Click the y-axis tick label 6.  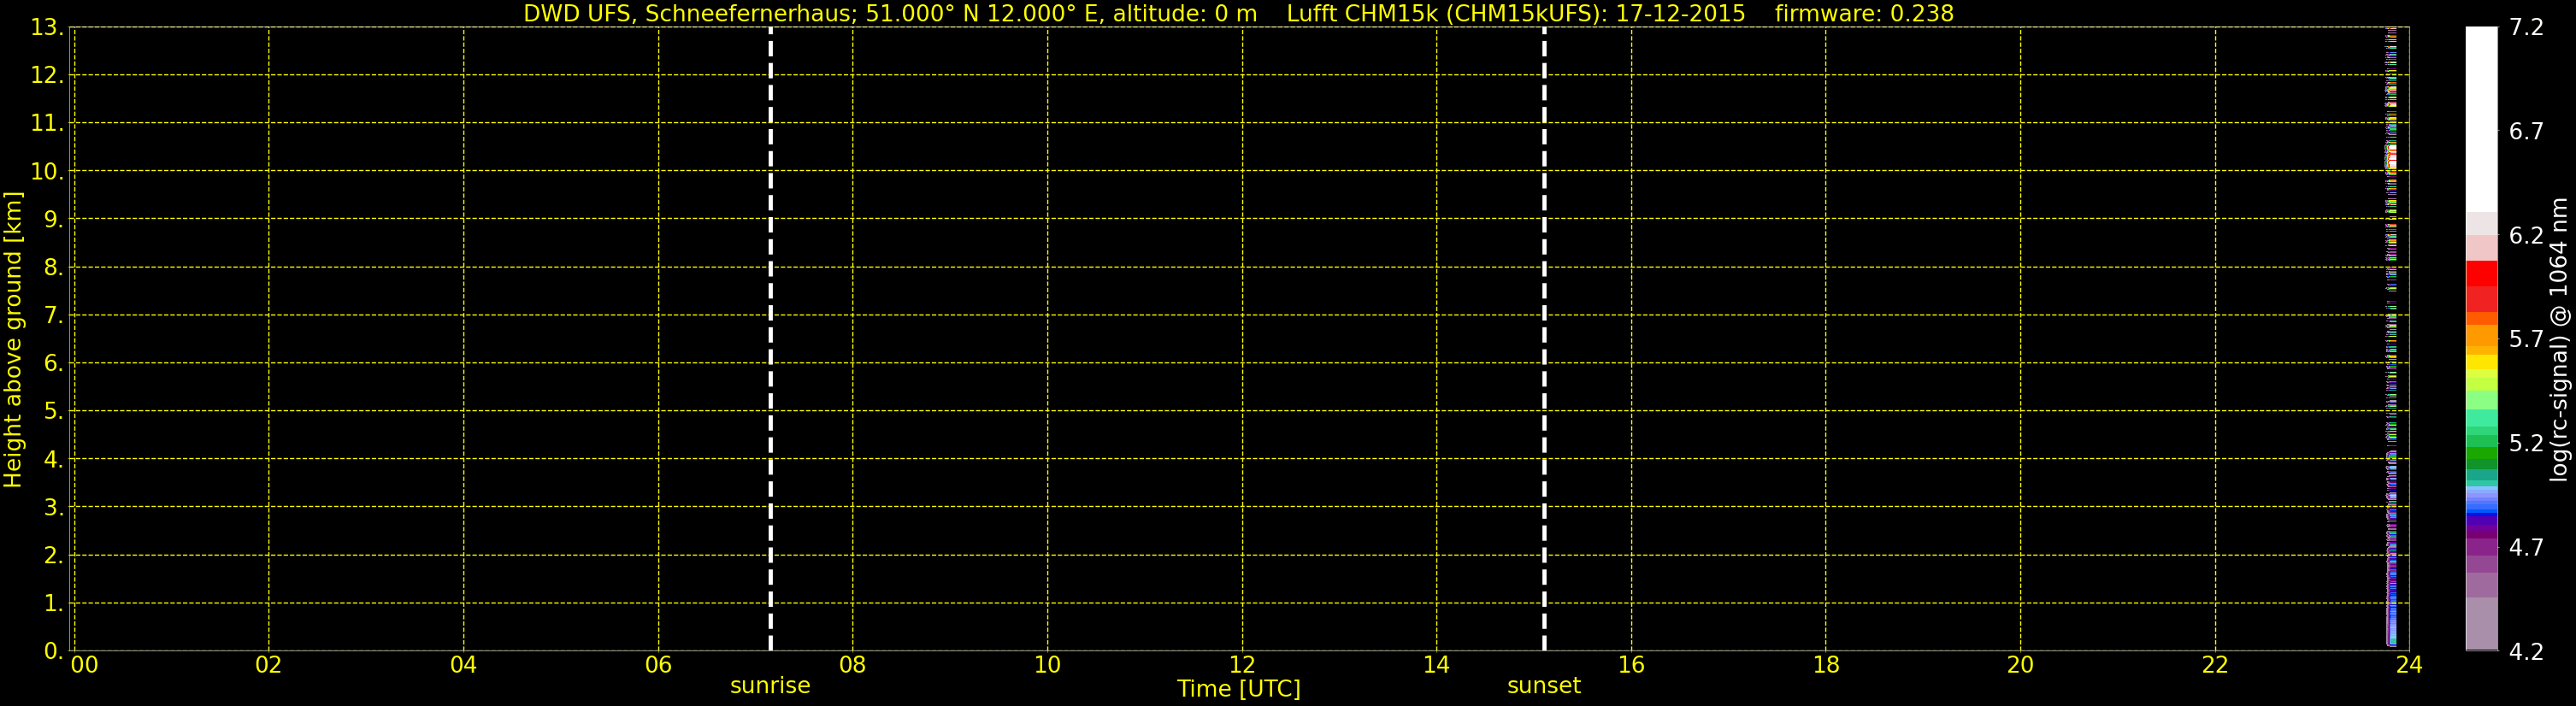[54, 363]
